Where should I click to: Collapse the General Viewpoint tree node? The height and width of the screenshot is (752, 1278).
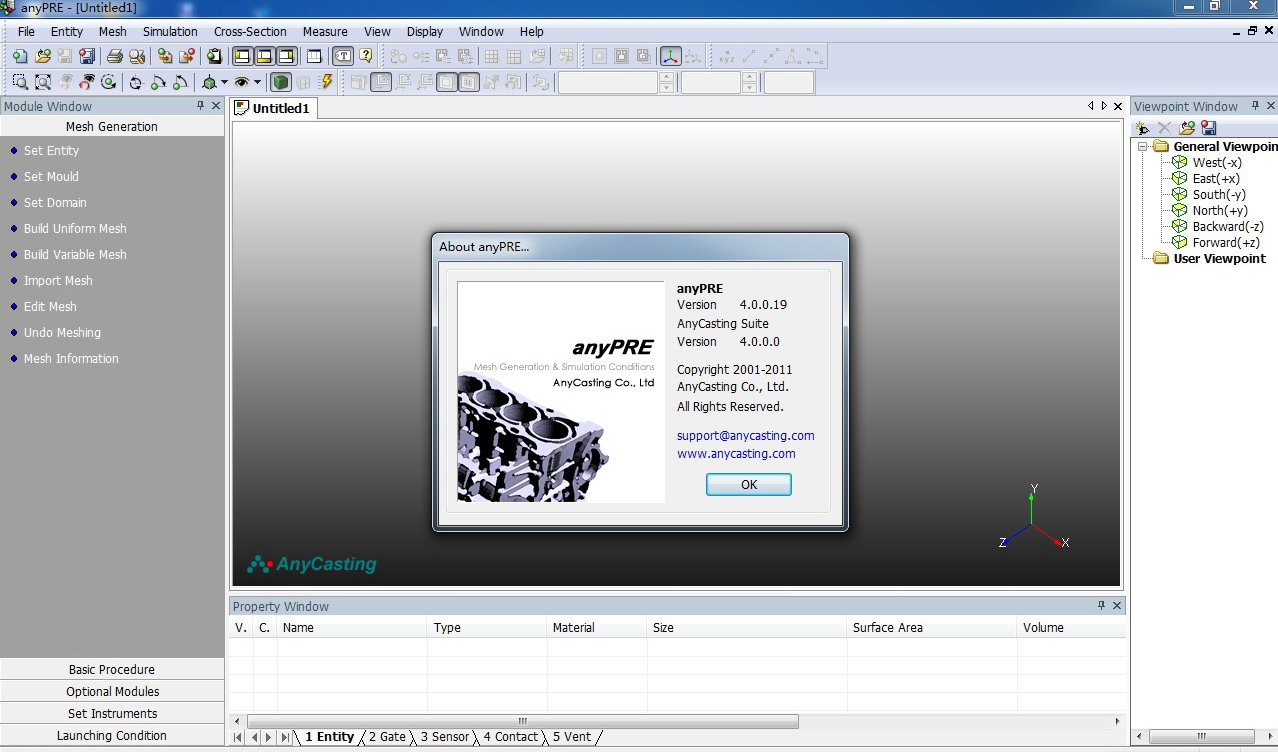[1143, 147]
